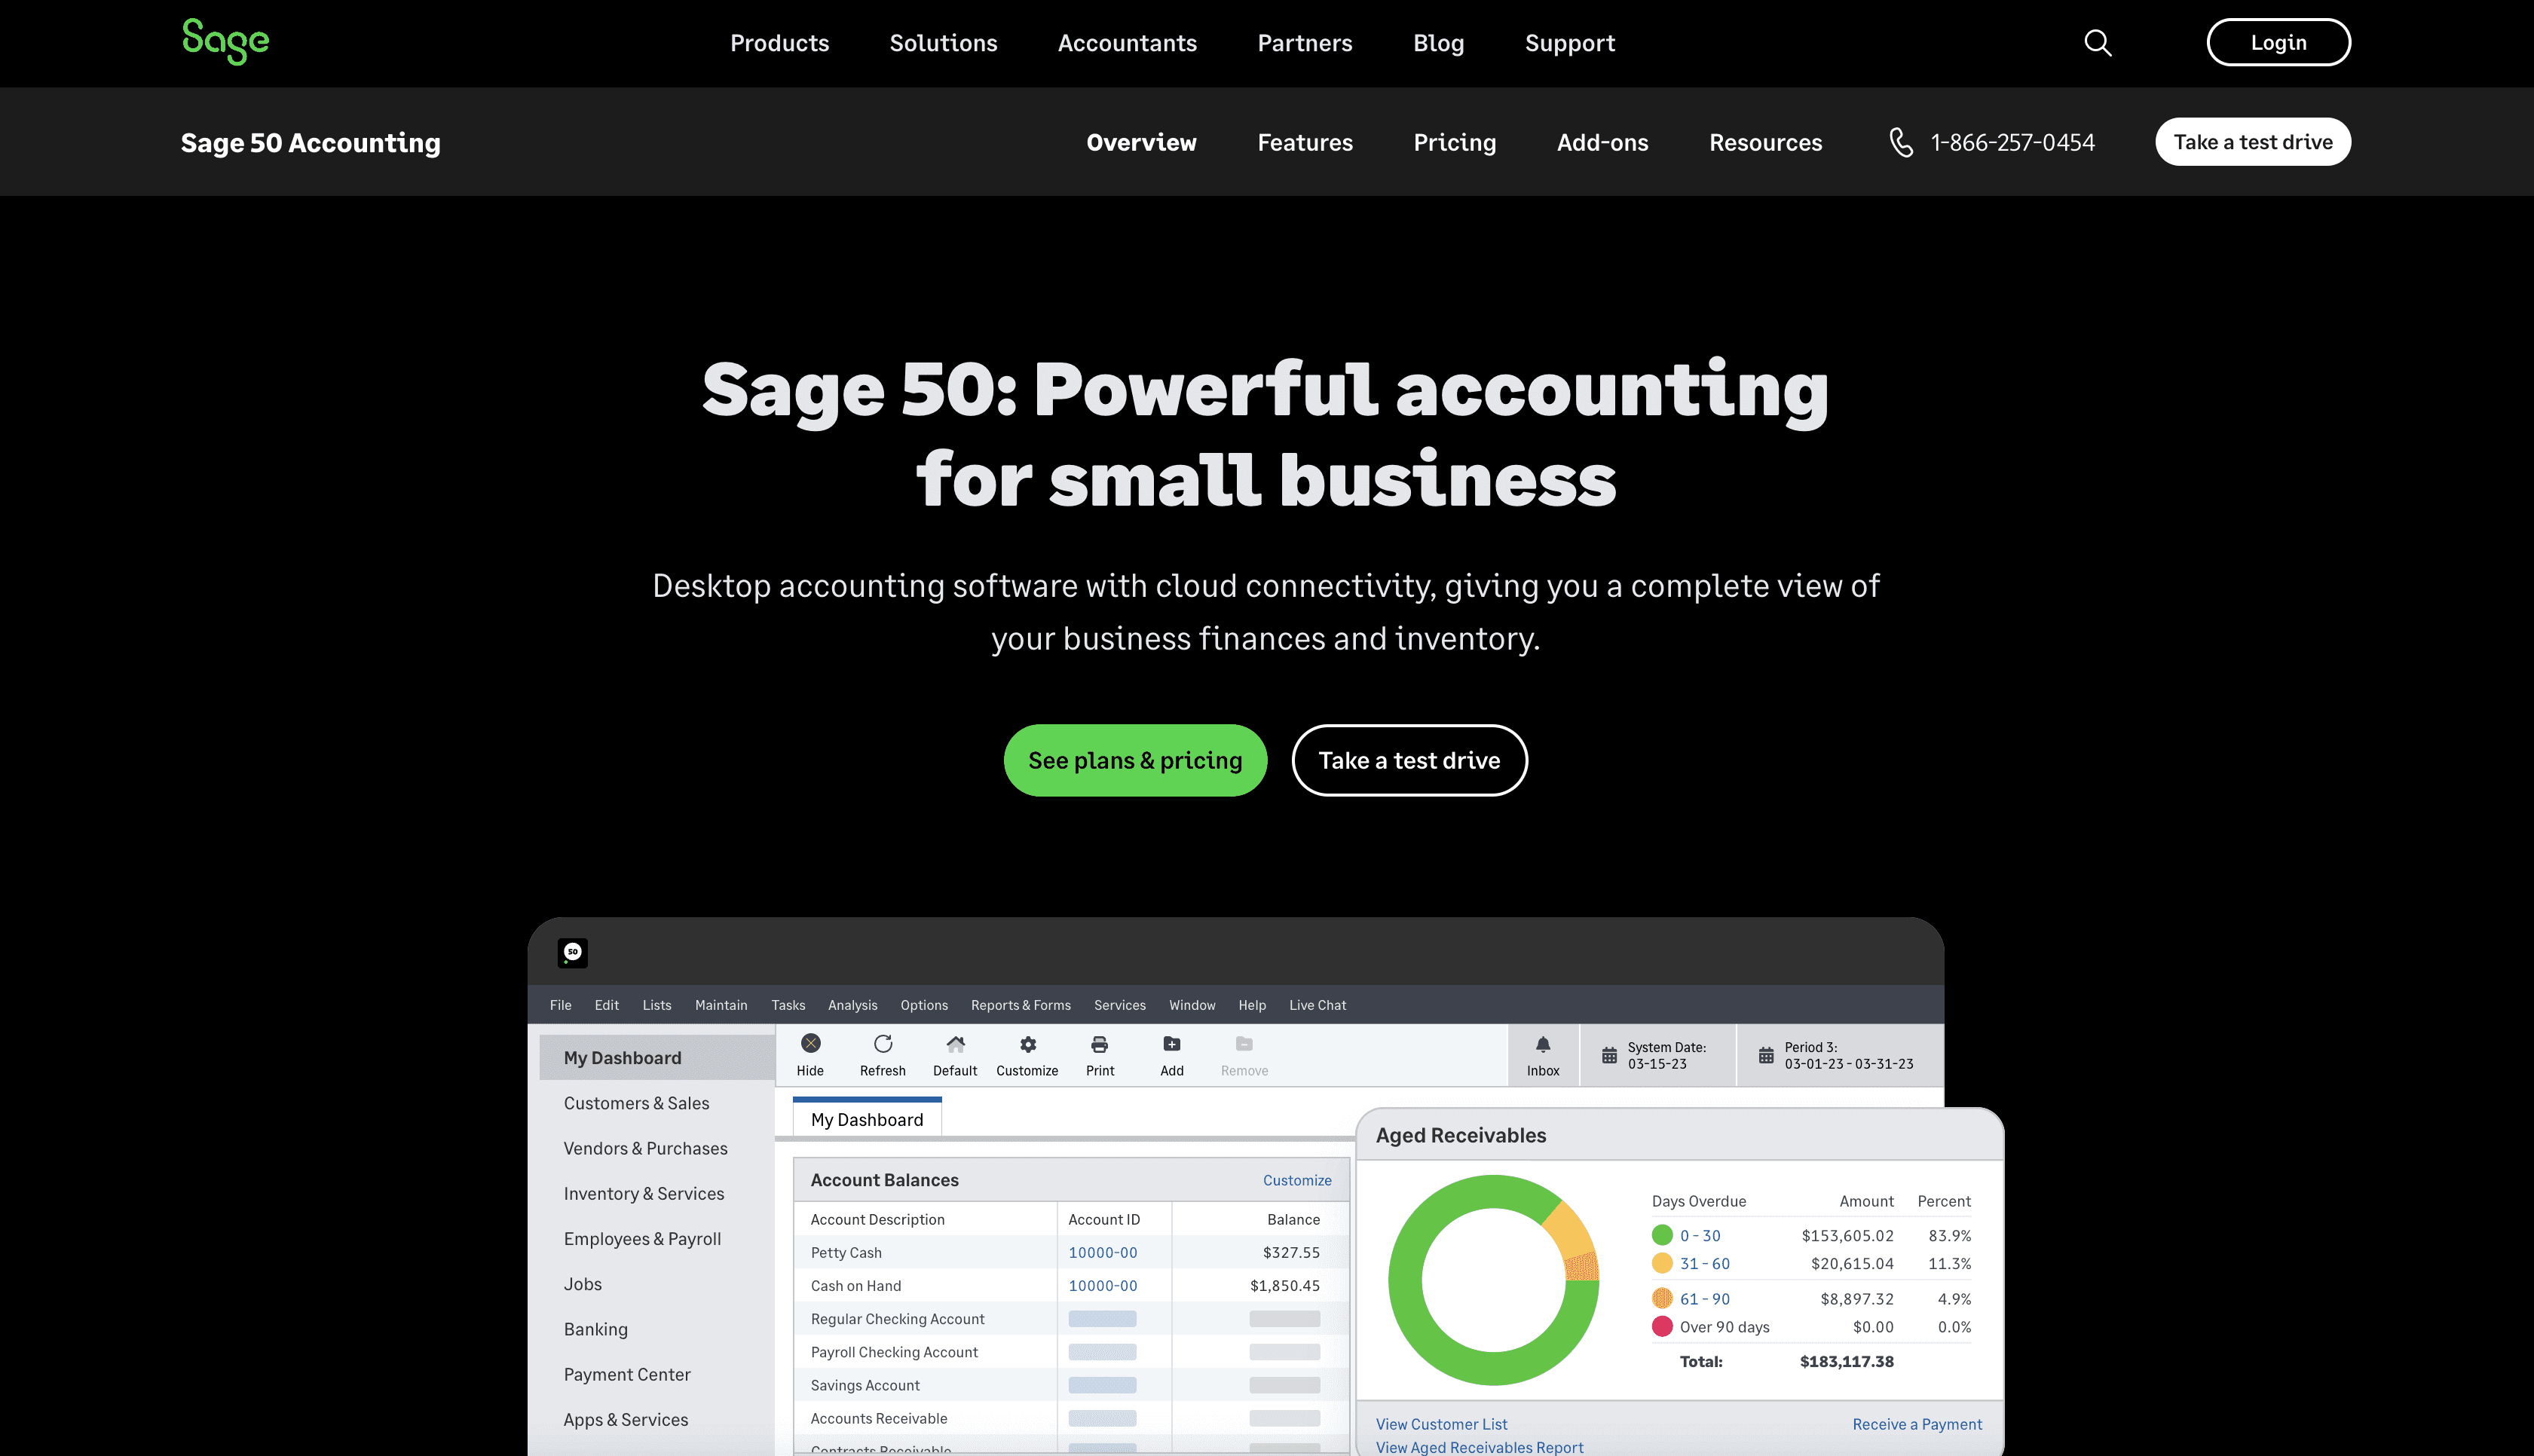Open the Services menu

1119,1005
